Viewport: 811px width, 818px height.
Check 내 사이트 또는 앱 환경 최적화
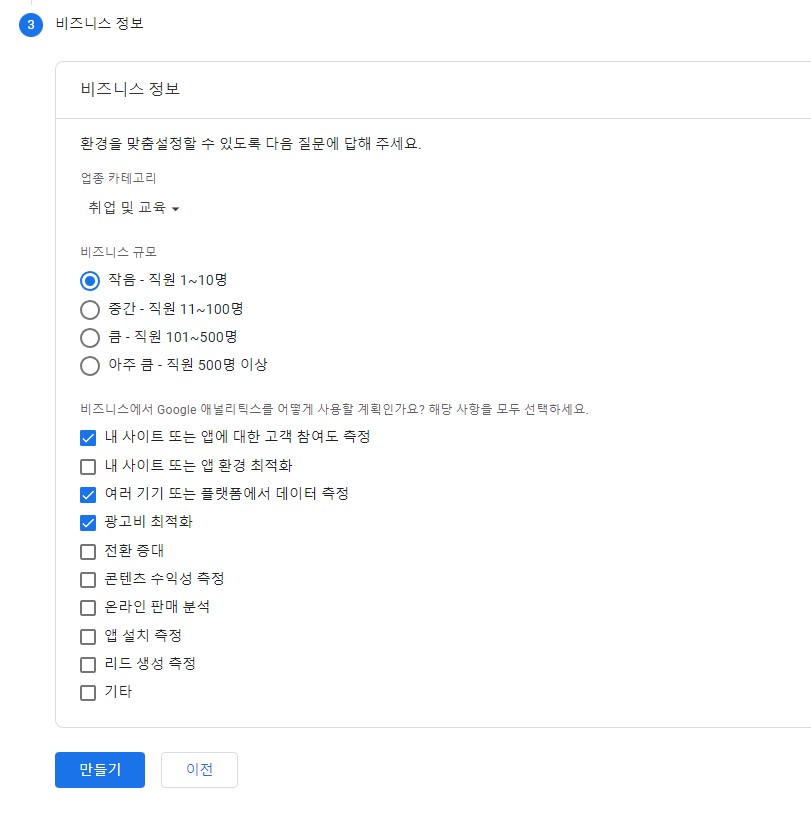88,465
